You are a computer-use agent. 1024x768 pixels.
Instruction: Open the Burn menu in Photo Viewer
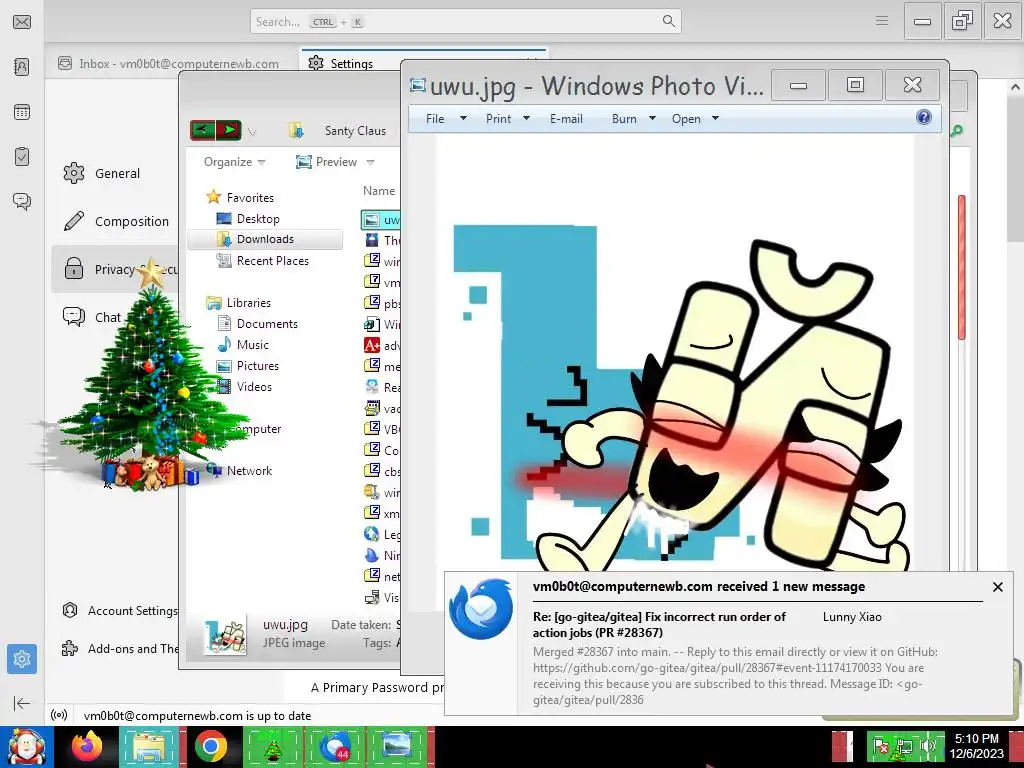point(633,119)
